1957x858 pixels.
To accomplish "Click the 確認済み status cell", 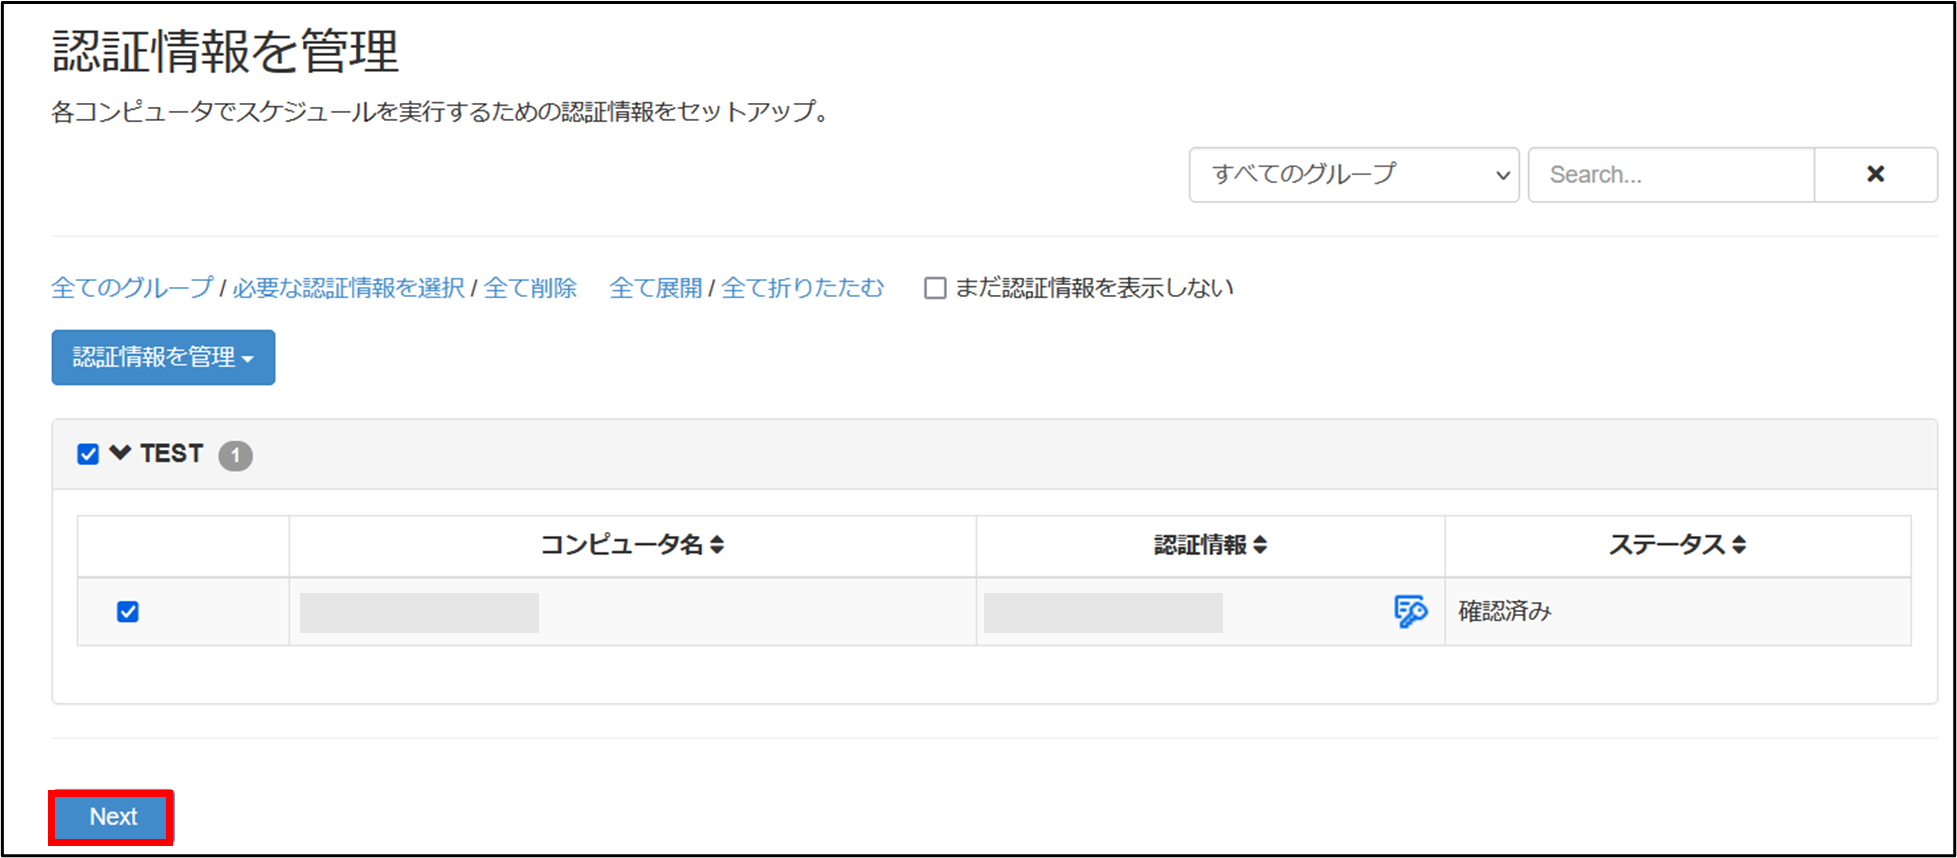I will coord(1677,611).
